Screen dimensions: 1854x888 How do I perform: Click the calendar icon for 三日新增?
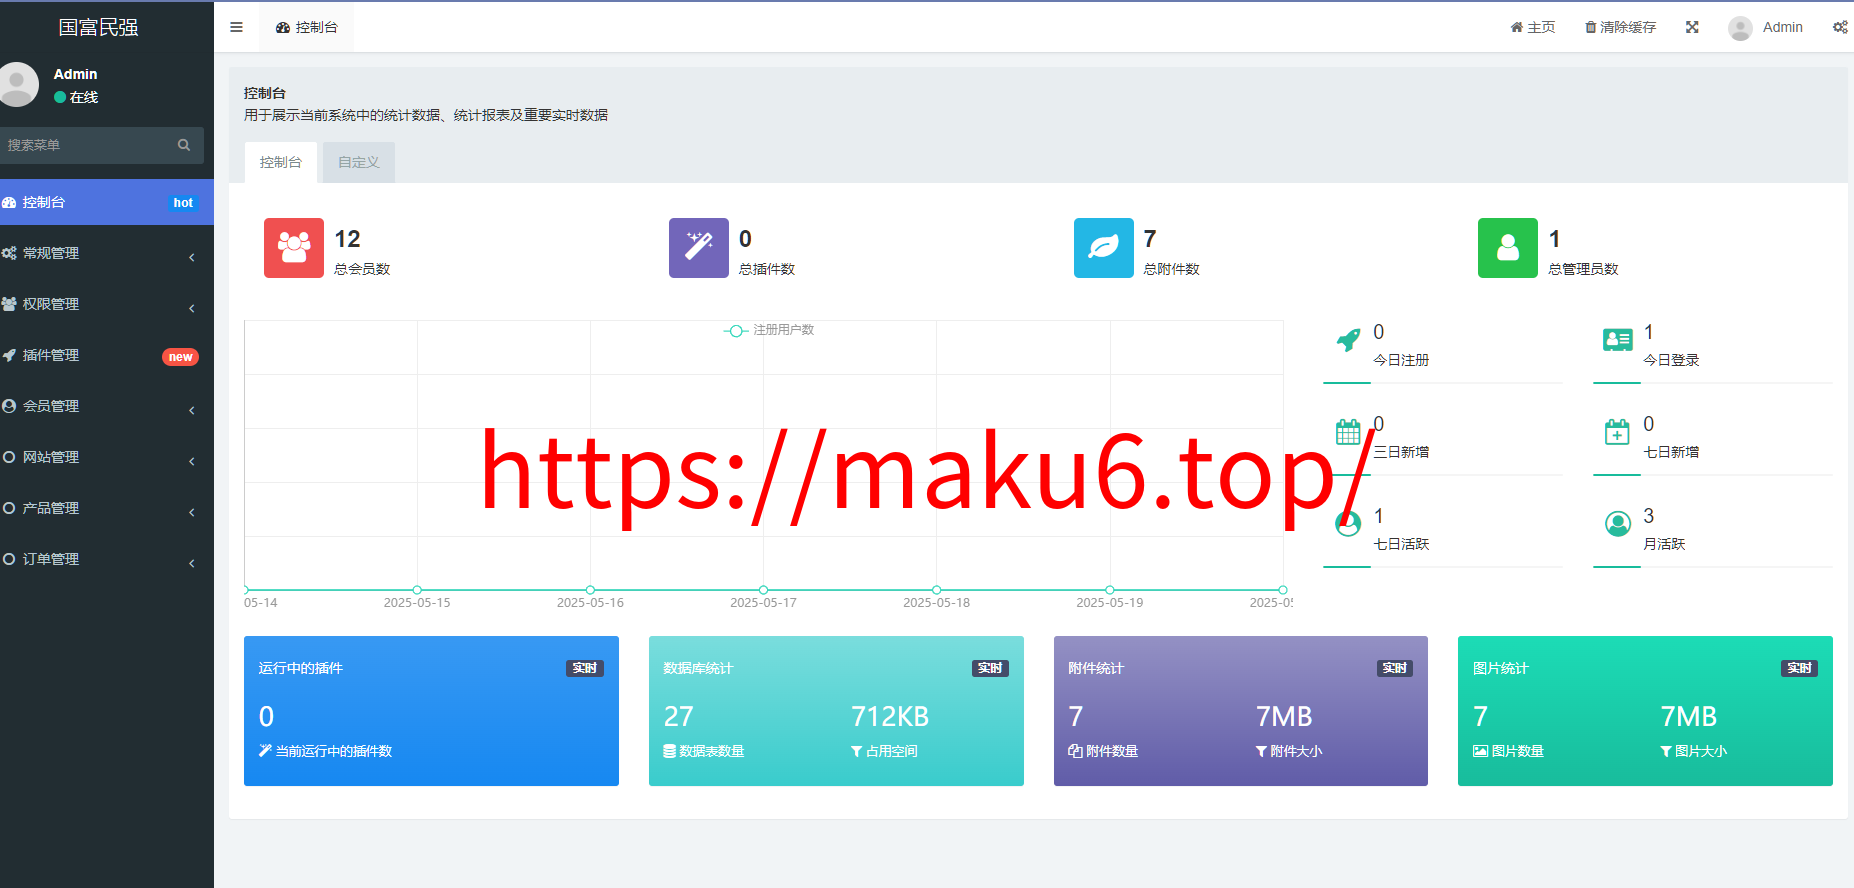(x=1348, y=432)
